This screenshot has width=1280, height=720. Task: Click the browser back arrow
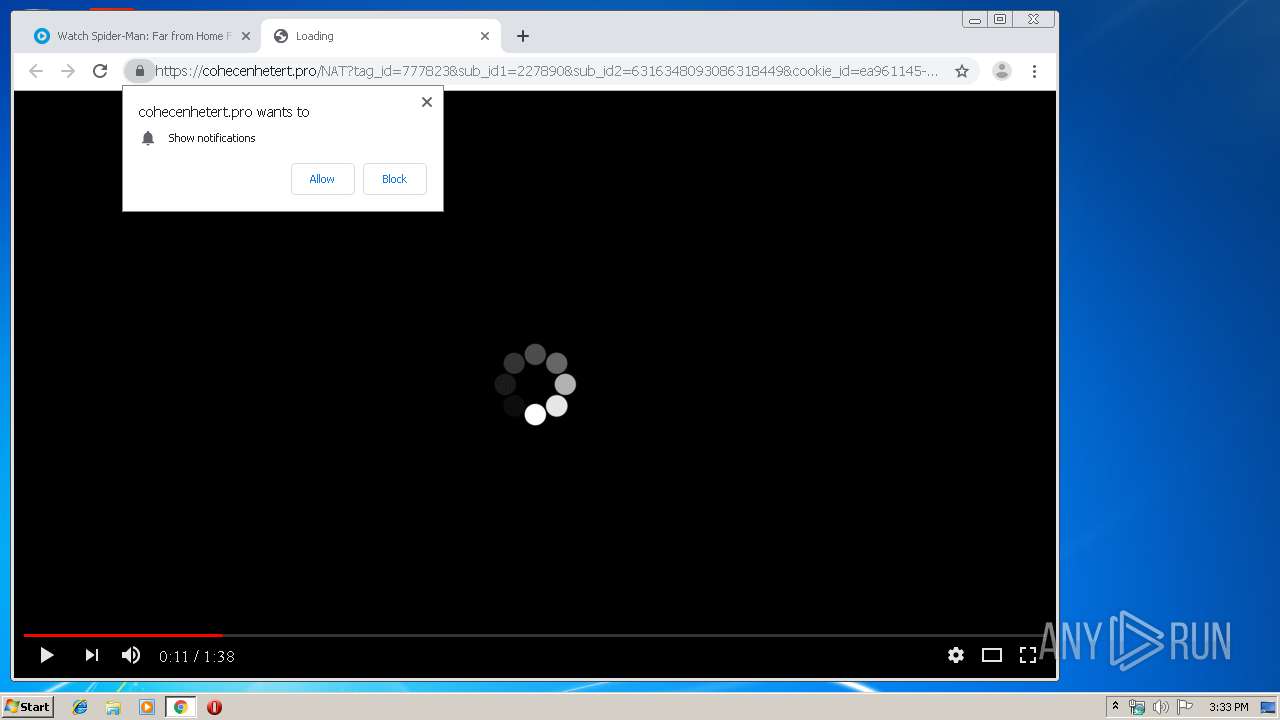point(36,71)
